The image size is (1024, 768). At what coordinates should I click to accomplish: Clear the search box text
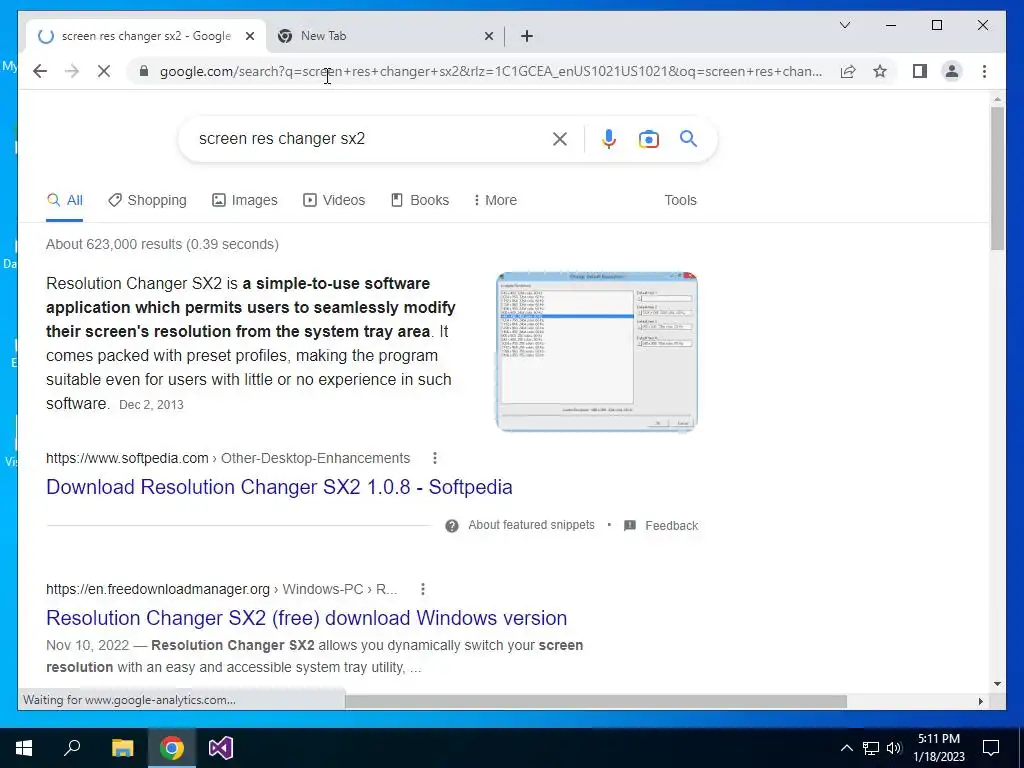tap(560, 138)
